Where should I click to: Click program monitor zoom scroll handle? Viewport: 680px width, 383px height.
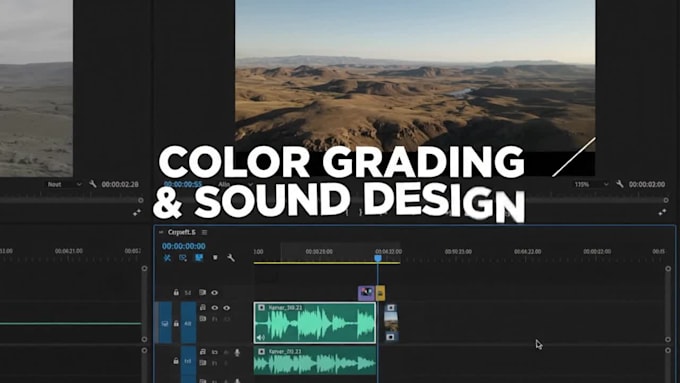[x=666, y=200]
